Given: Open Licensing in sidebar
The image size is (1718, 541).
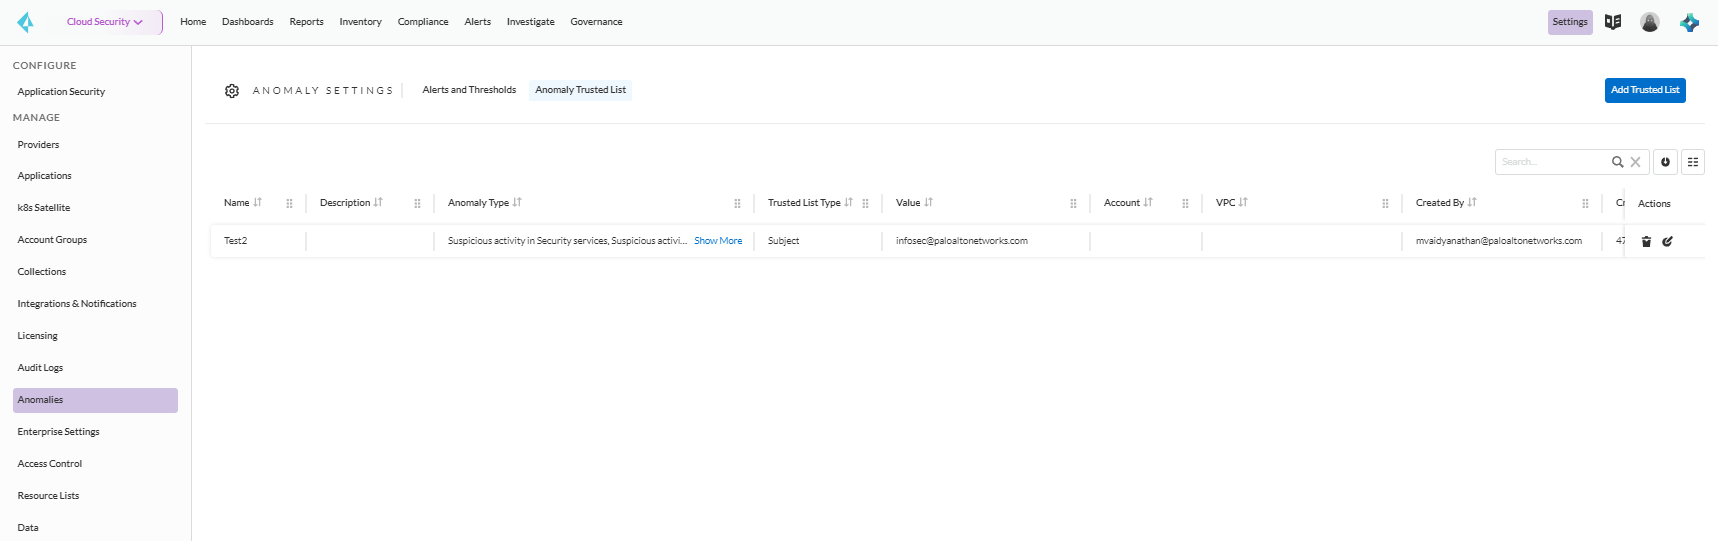Looking at the screenshot, I should pyautogui.click(x=38, y=336).
